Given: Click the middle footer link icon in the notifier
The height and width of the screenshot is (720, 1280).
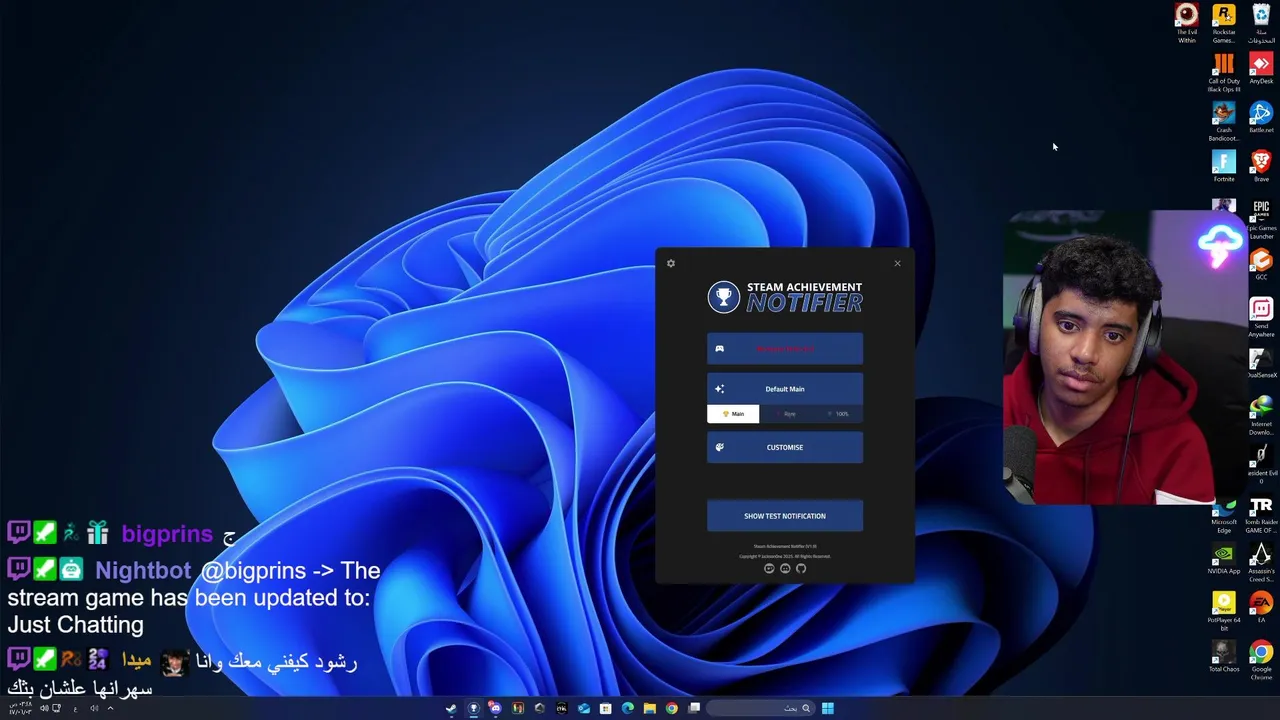Looking at the screenshot, I should tap(785, 568).
